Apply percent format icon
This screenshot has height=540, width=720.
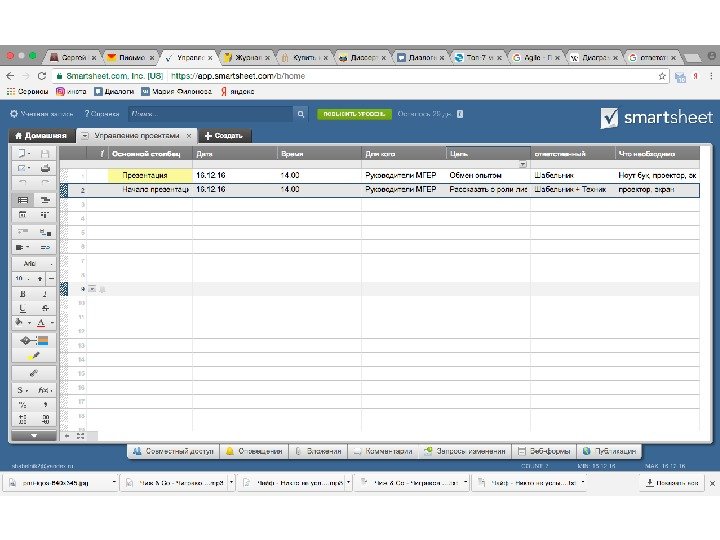[x=22, y=405]
